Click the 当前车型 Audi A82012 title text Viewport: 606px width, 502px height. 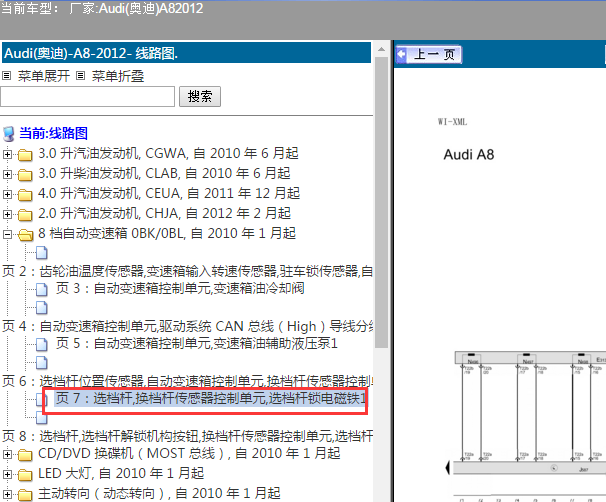pos(102,9)
